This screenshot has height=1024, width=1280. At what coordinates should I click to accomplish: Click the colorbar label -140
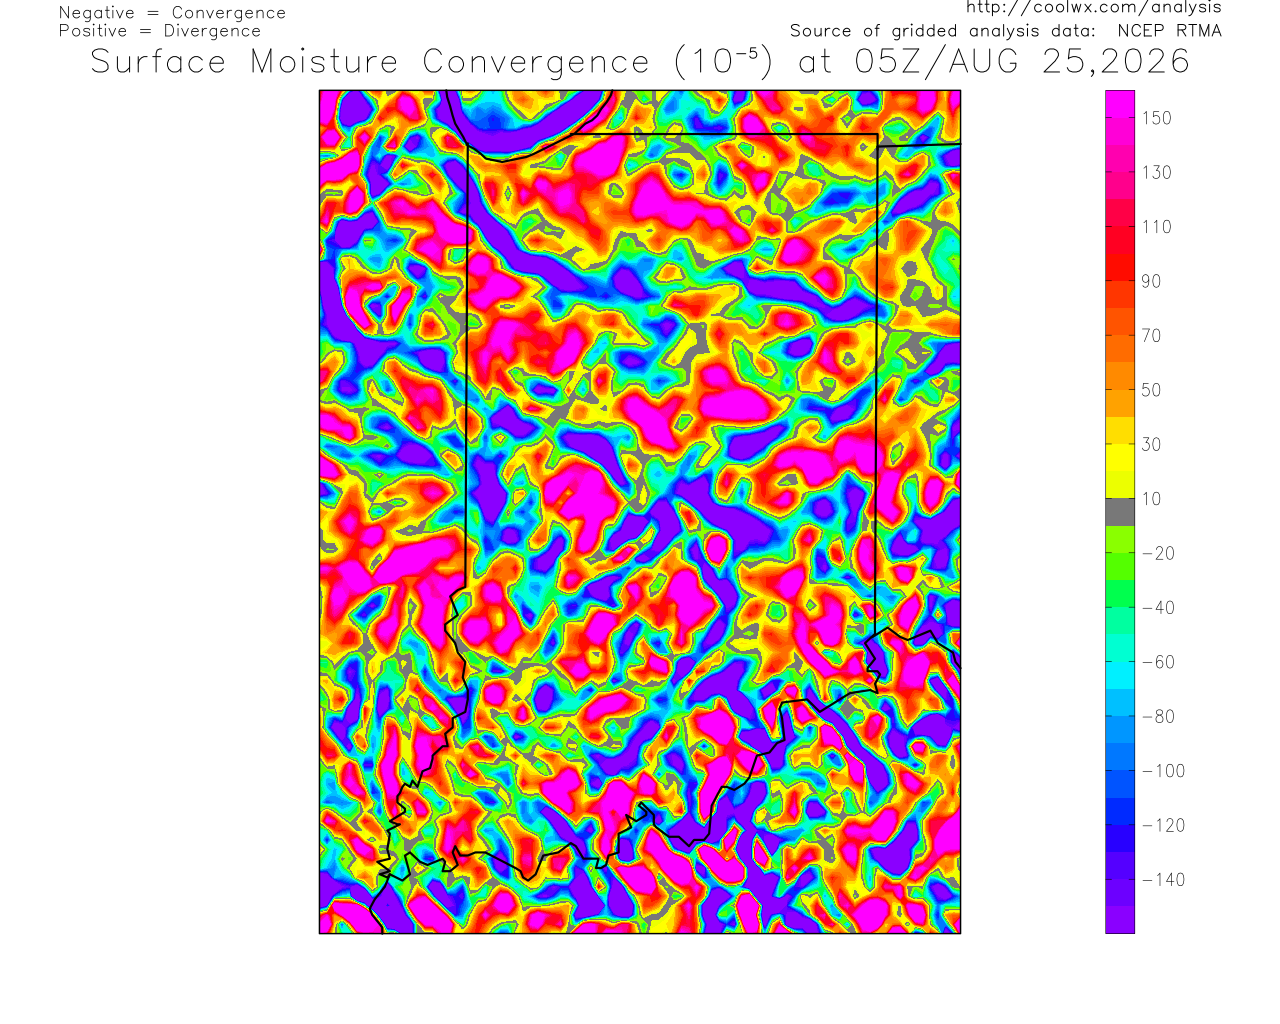pos(1164,880)
